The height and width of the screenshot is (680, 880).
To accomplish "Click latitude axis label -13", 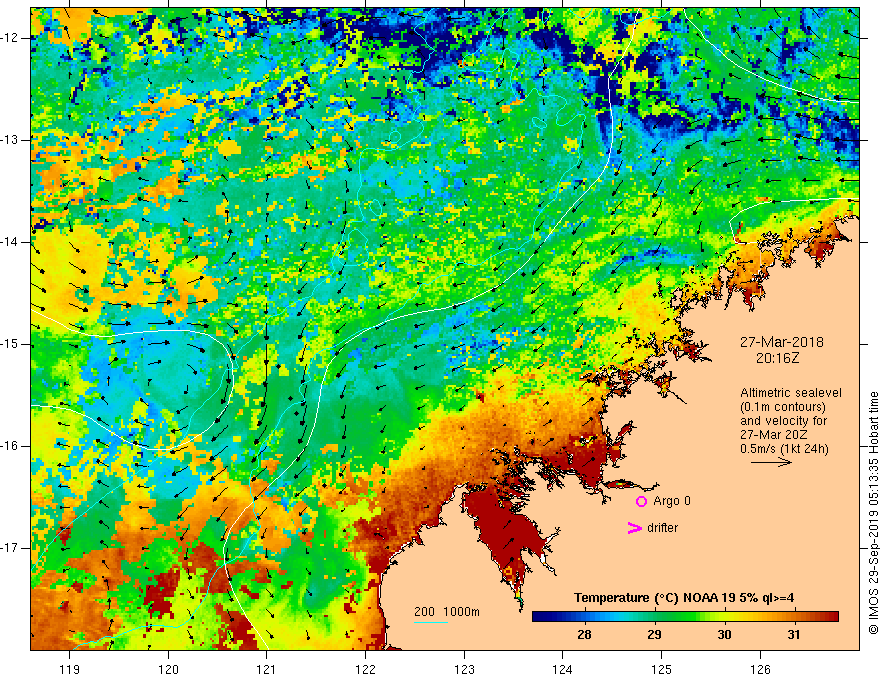I will (x=10, y=140).
